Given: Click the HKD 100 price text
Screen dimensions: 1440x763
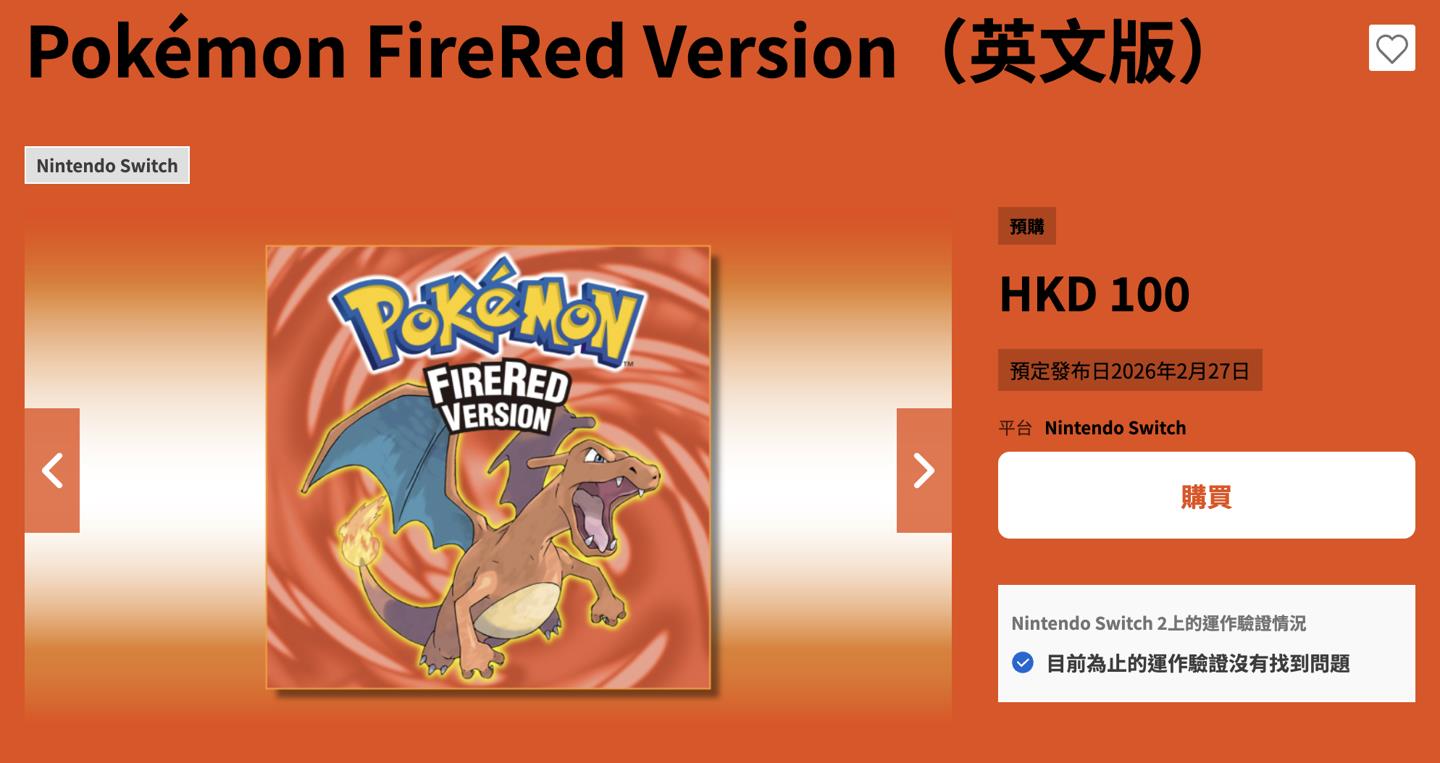Looking at the screenshot, I should pyautogui.click(x=1094, y=294).
